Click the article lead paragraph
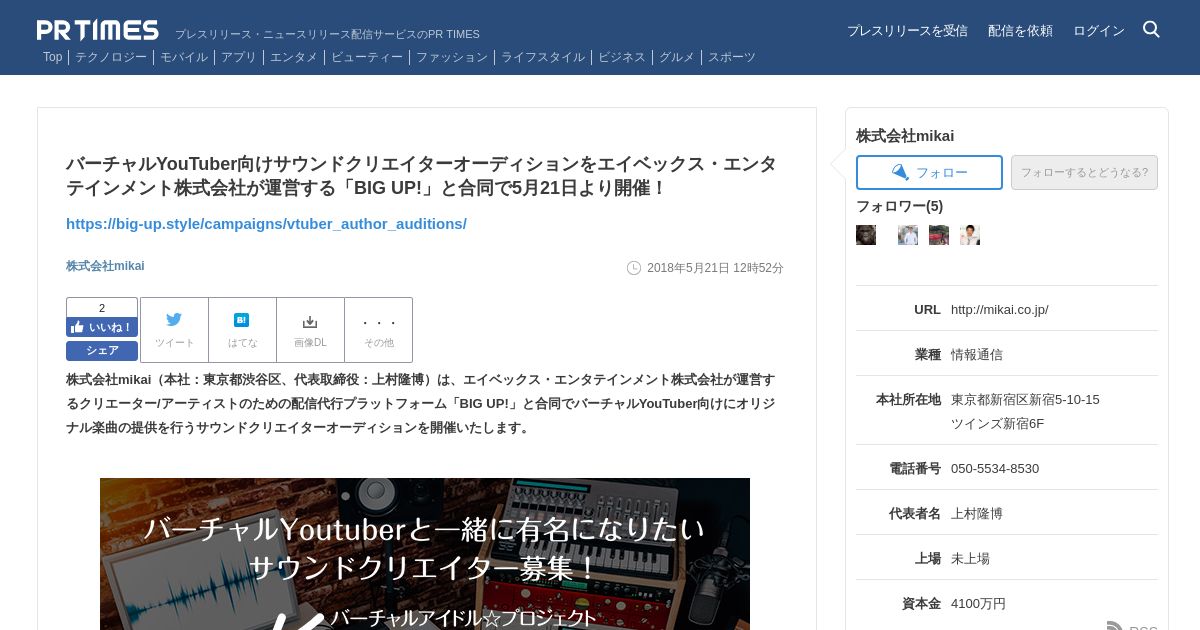 421,403
